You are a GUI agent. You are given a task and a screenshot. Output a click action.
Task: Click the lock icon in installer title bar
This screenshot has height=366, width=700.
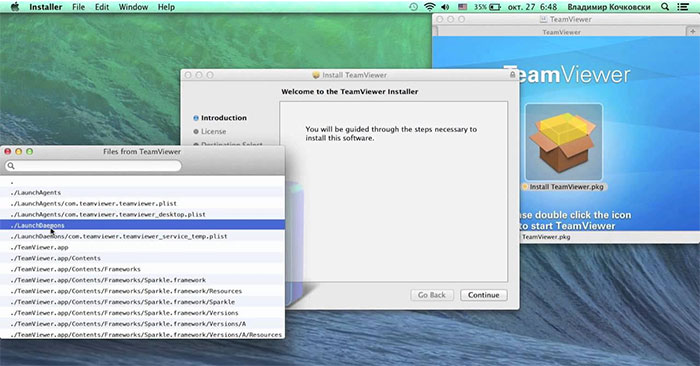[512, 75]
